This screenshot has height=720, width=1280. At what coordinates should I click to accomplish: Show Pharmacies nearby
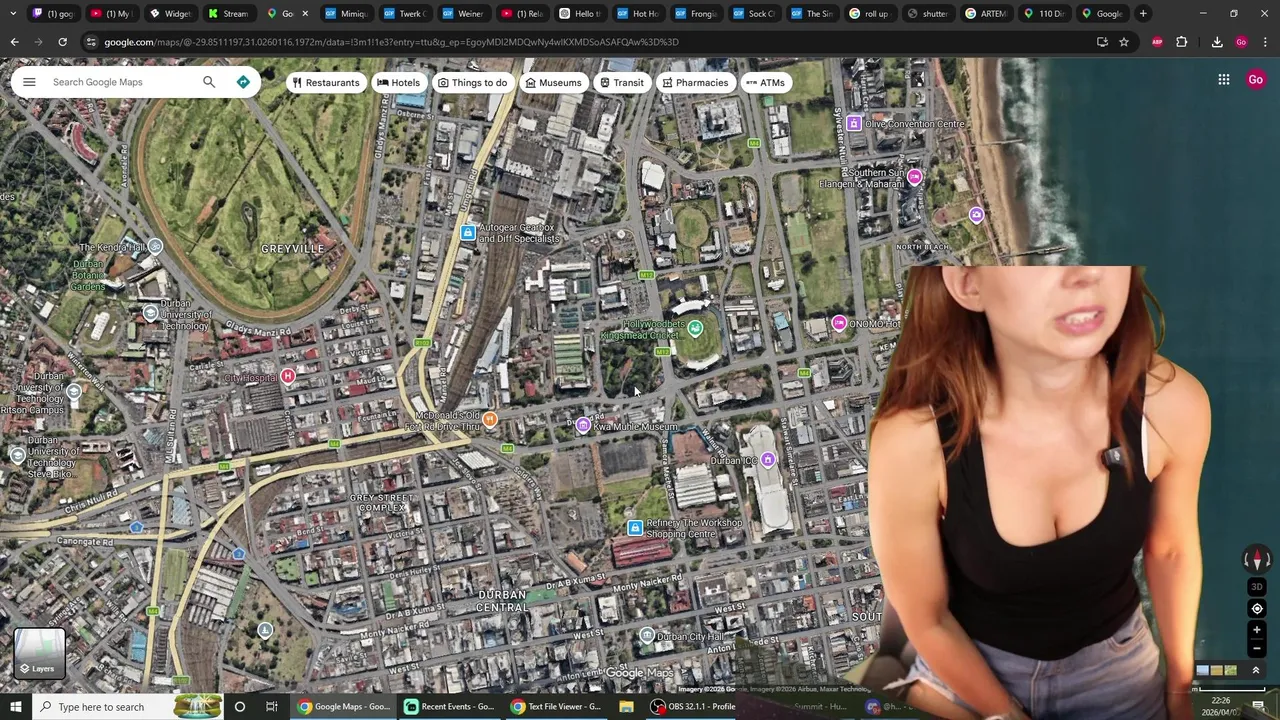pos(695,83)
